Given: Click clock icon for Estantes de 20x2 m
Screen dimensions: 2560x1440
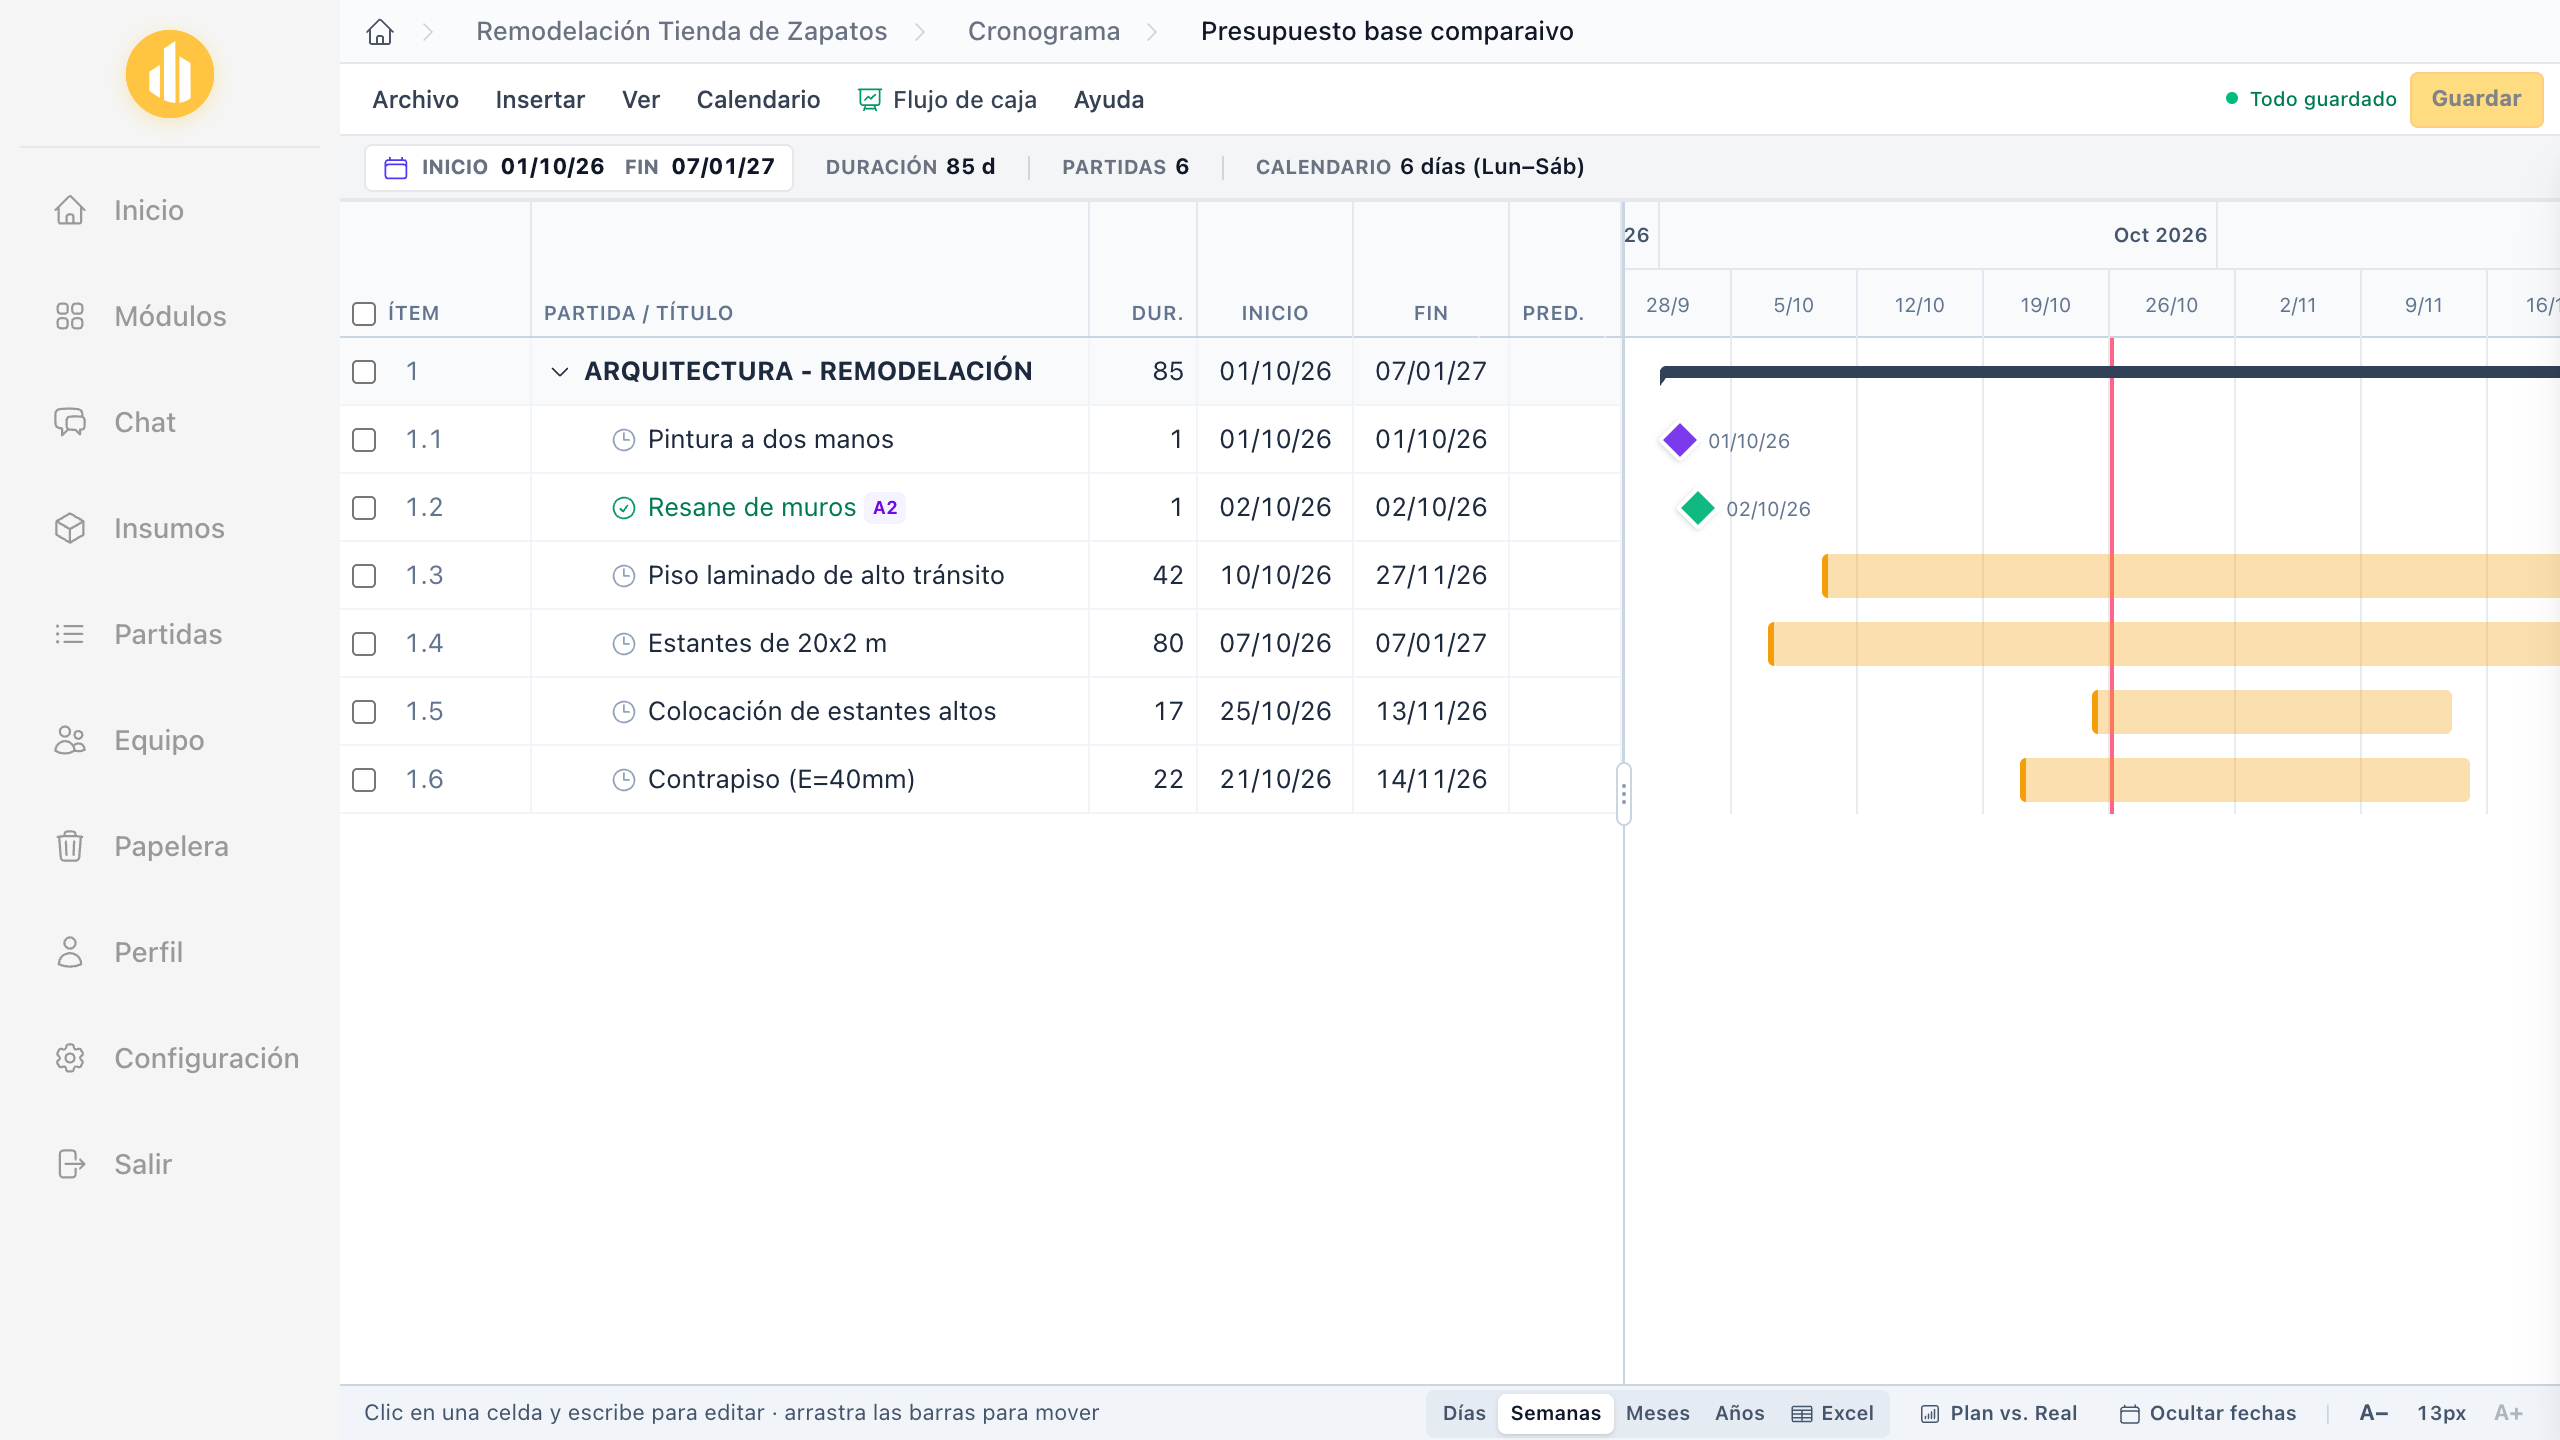Looking at the screenshot, I should click(x=624, y=644).
